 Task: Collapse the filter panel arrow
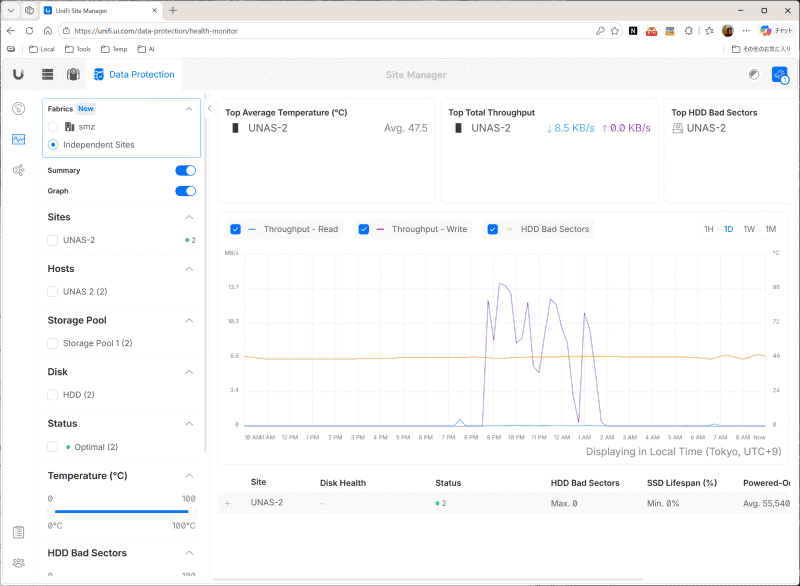coord(209,108)
